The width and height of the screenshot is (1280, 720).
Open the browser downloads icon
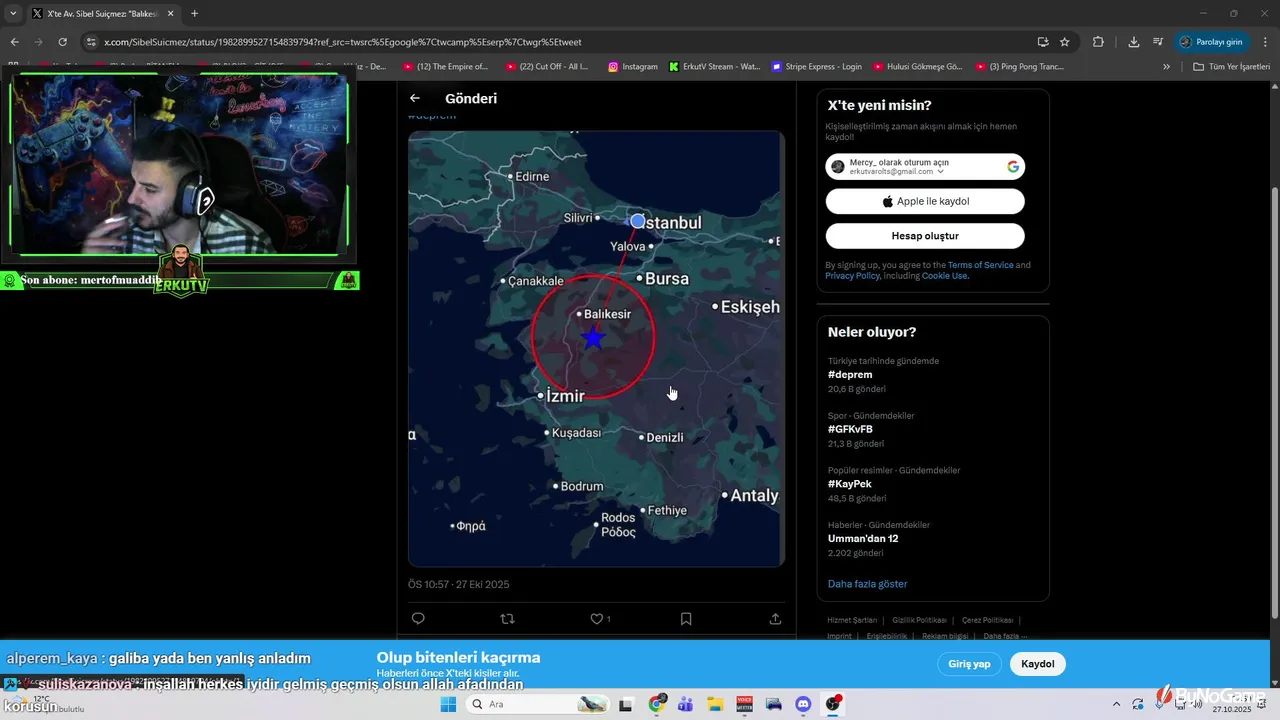[1133, 42]
